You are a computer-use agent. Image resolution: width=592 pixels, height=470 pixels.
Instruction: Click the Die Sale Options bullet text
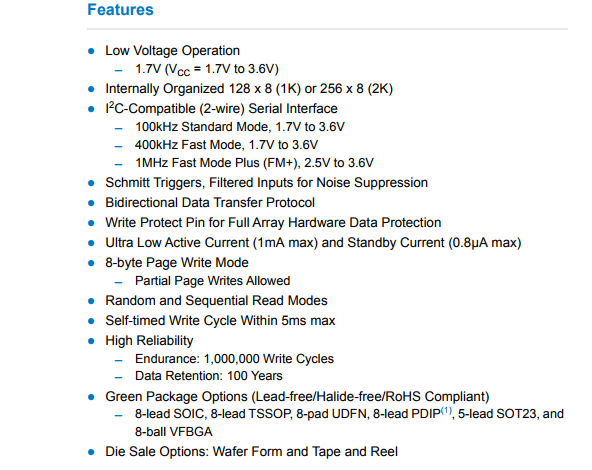pos(251,452)
